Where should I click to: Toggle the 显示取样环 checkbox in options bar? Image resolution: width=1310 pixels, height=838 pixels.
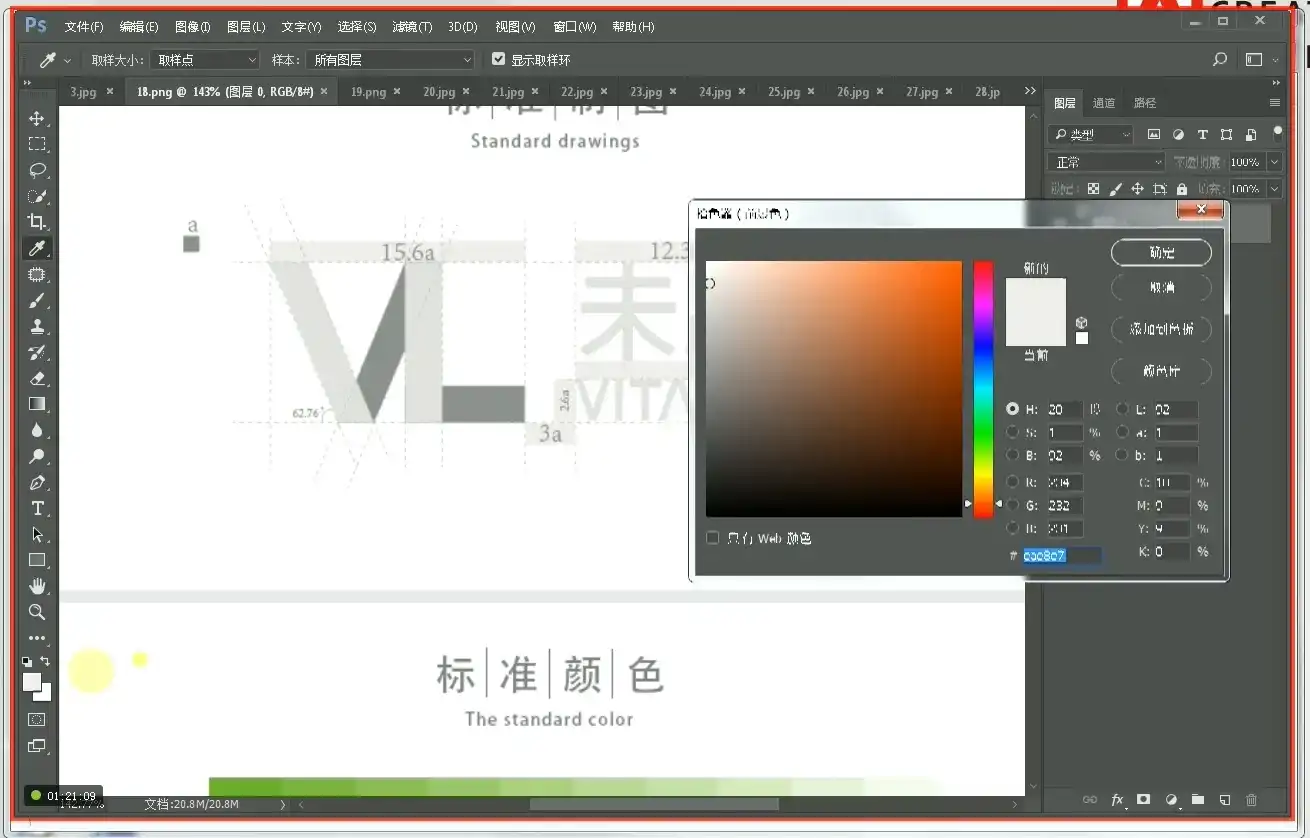(498, 58)
